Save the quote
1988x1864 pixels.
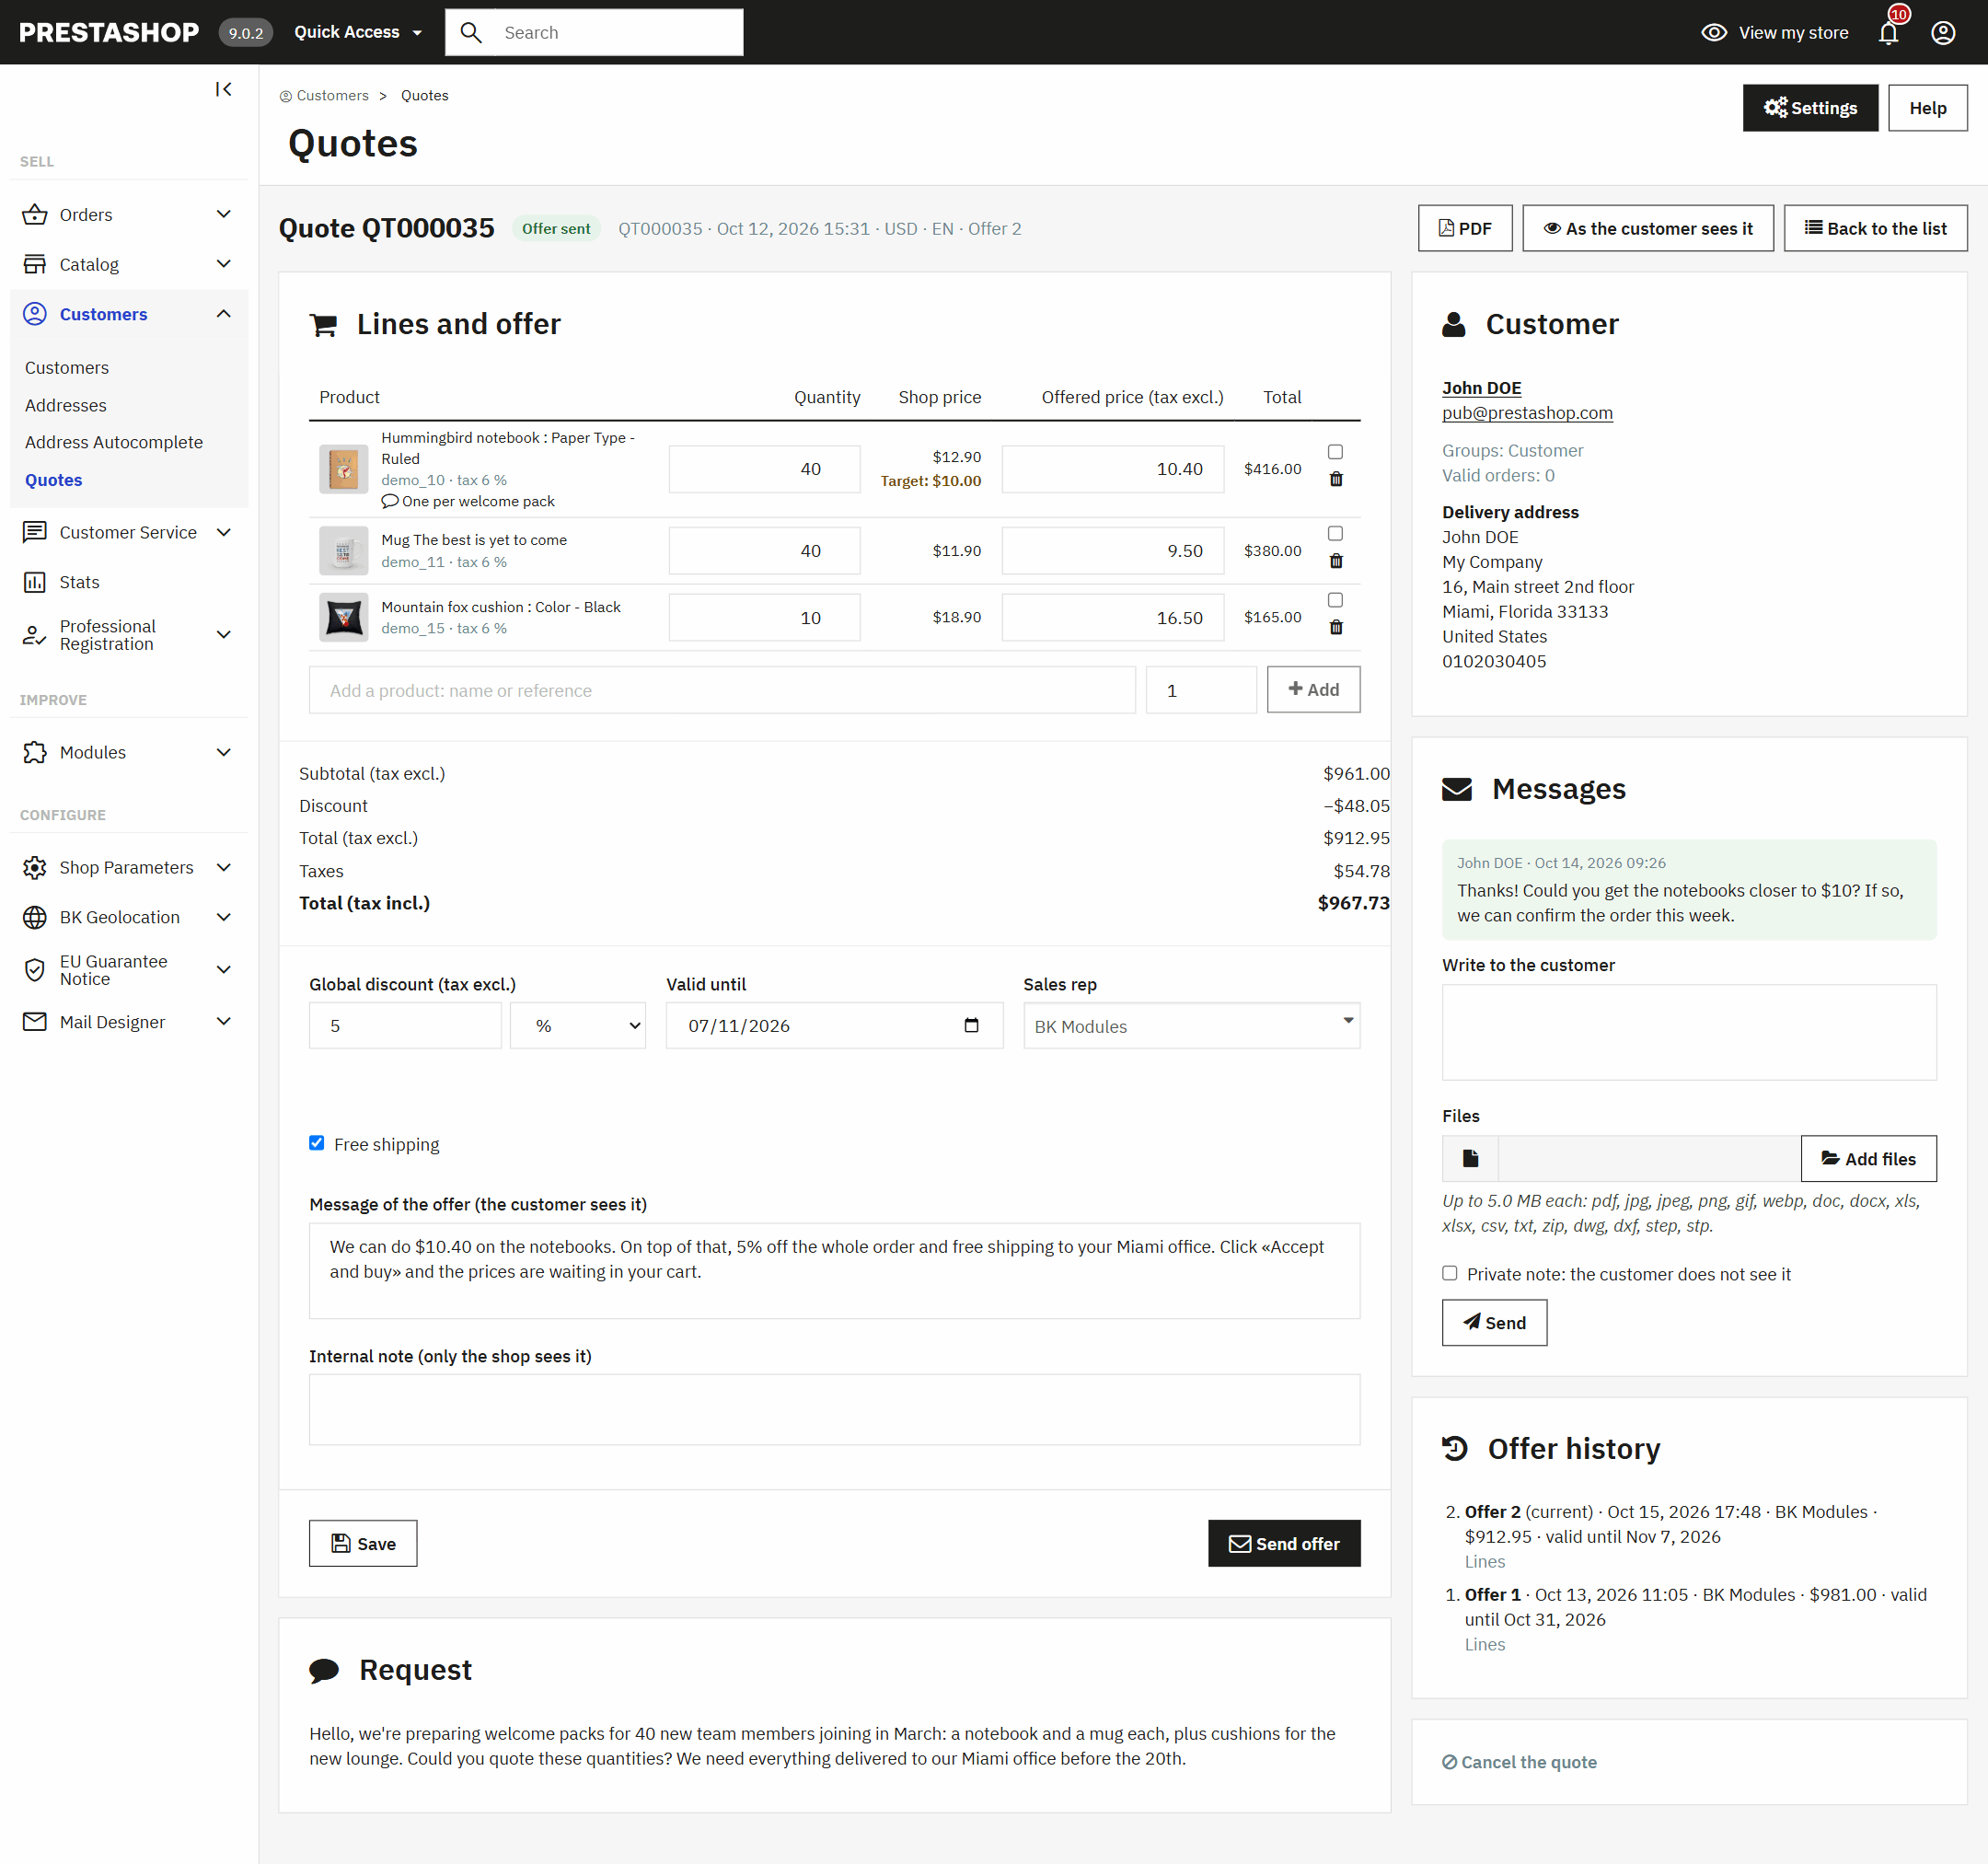click(x=362, y=1543)
